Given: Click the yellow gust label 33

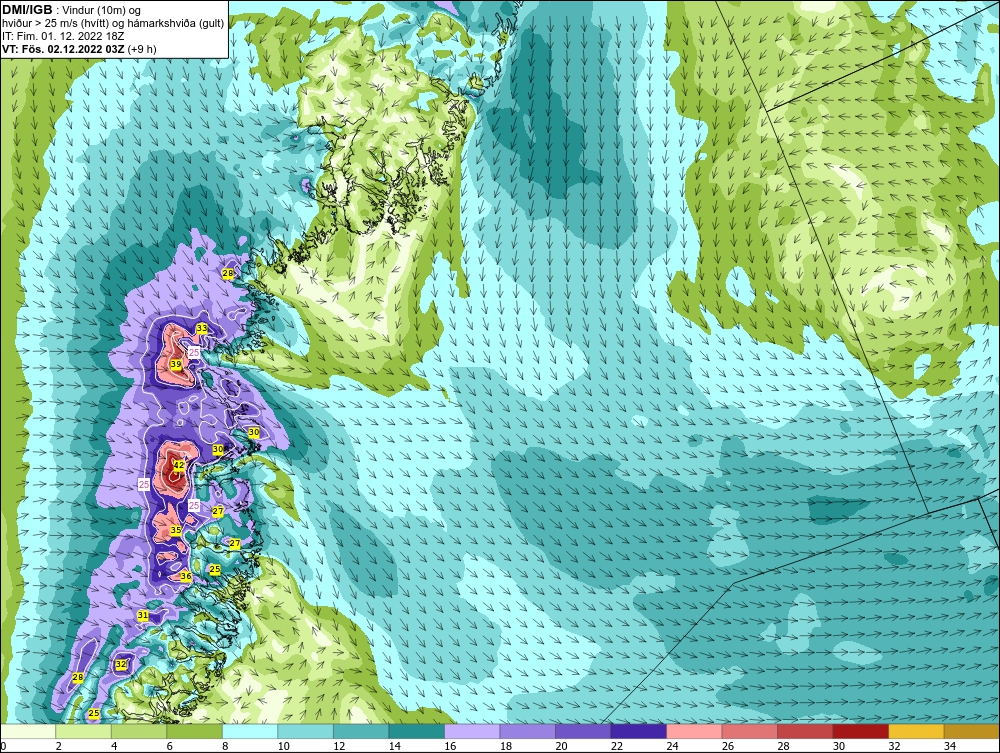Looking at the screenshot, I should pos(202,328).
